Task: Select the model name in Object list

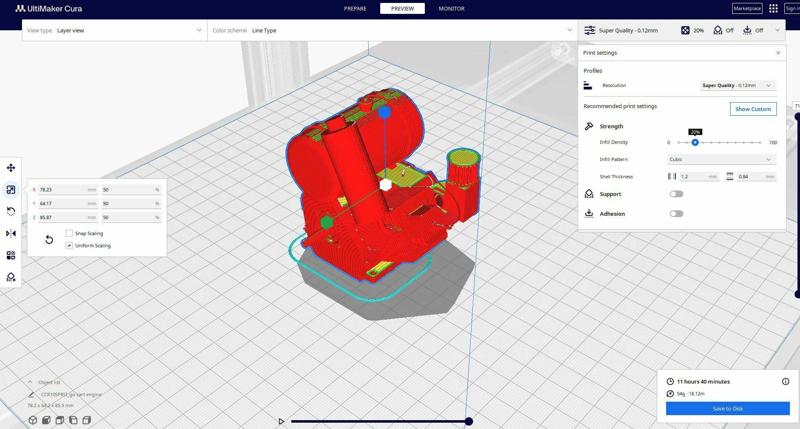Action: [71, 394]
